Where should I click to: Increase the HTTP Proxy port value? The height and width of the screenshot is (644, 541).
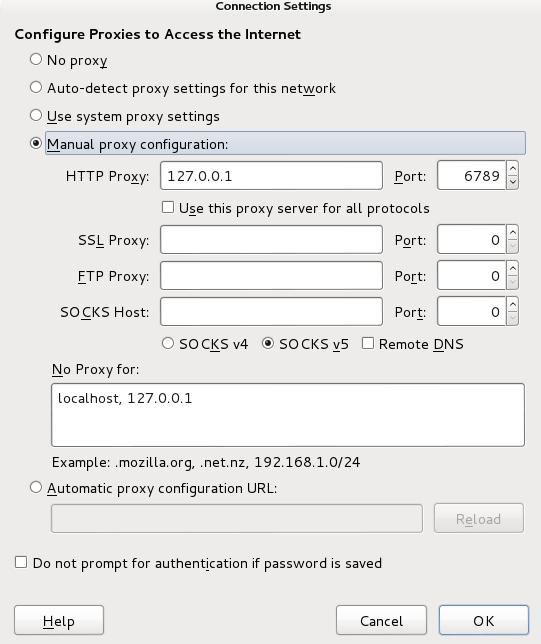[x=512, y=168]
